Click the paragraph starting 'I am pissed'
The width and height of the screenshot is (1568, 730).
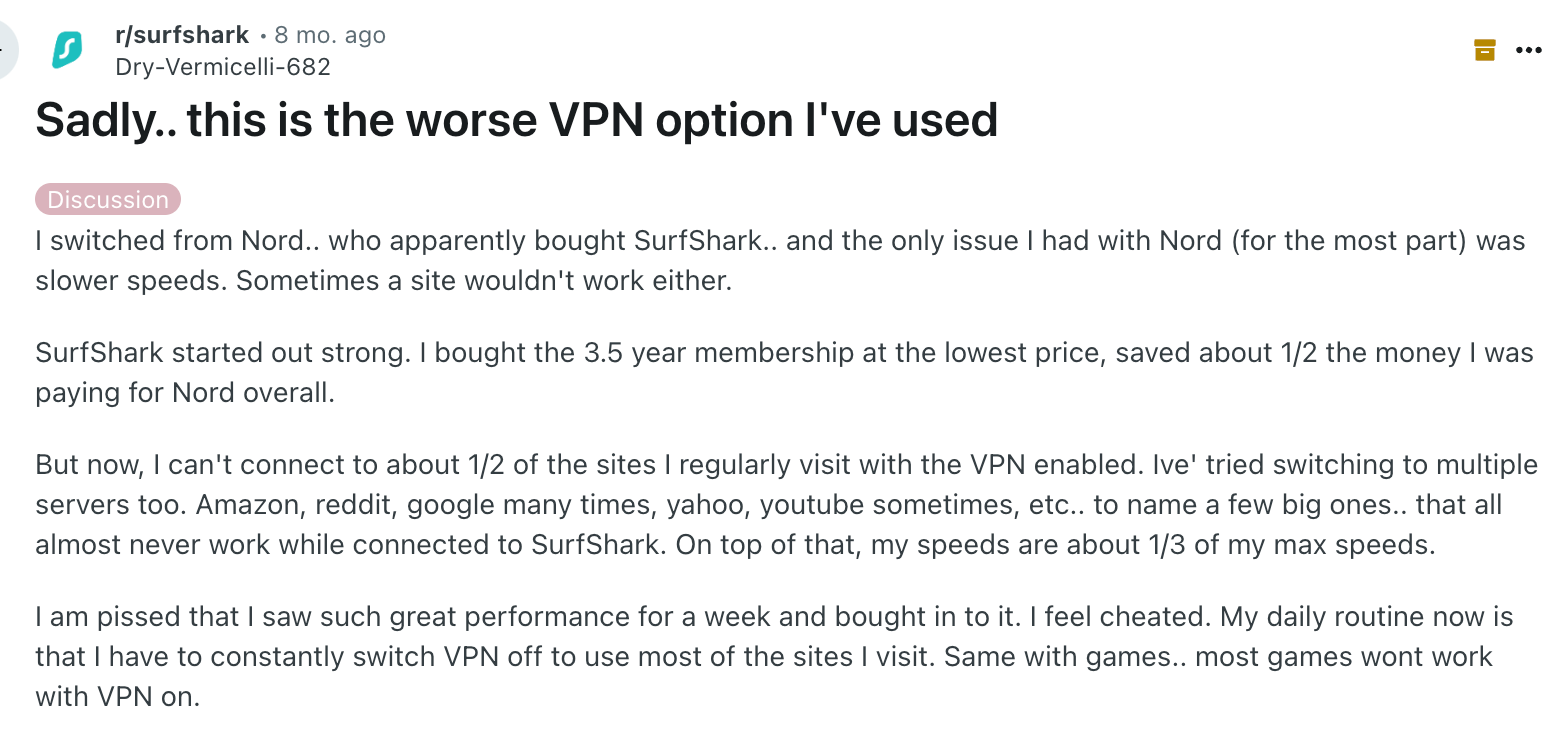[x=774, y=656]
